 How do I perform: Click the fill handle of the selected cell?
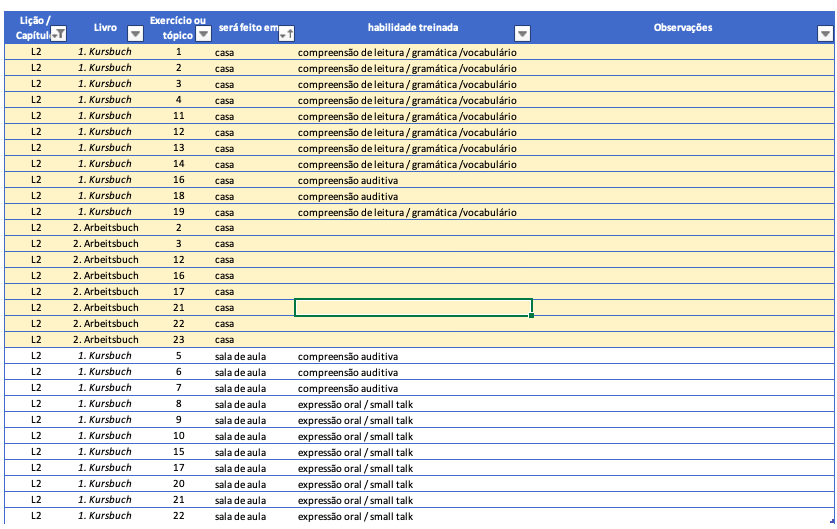(x=532, y=316)
